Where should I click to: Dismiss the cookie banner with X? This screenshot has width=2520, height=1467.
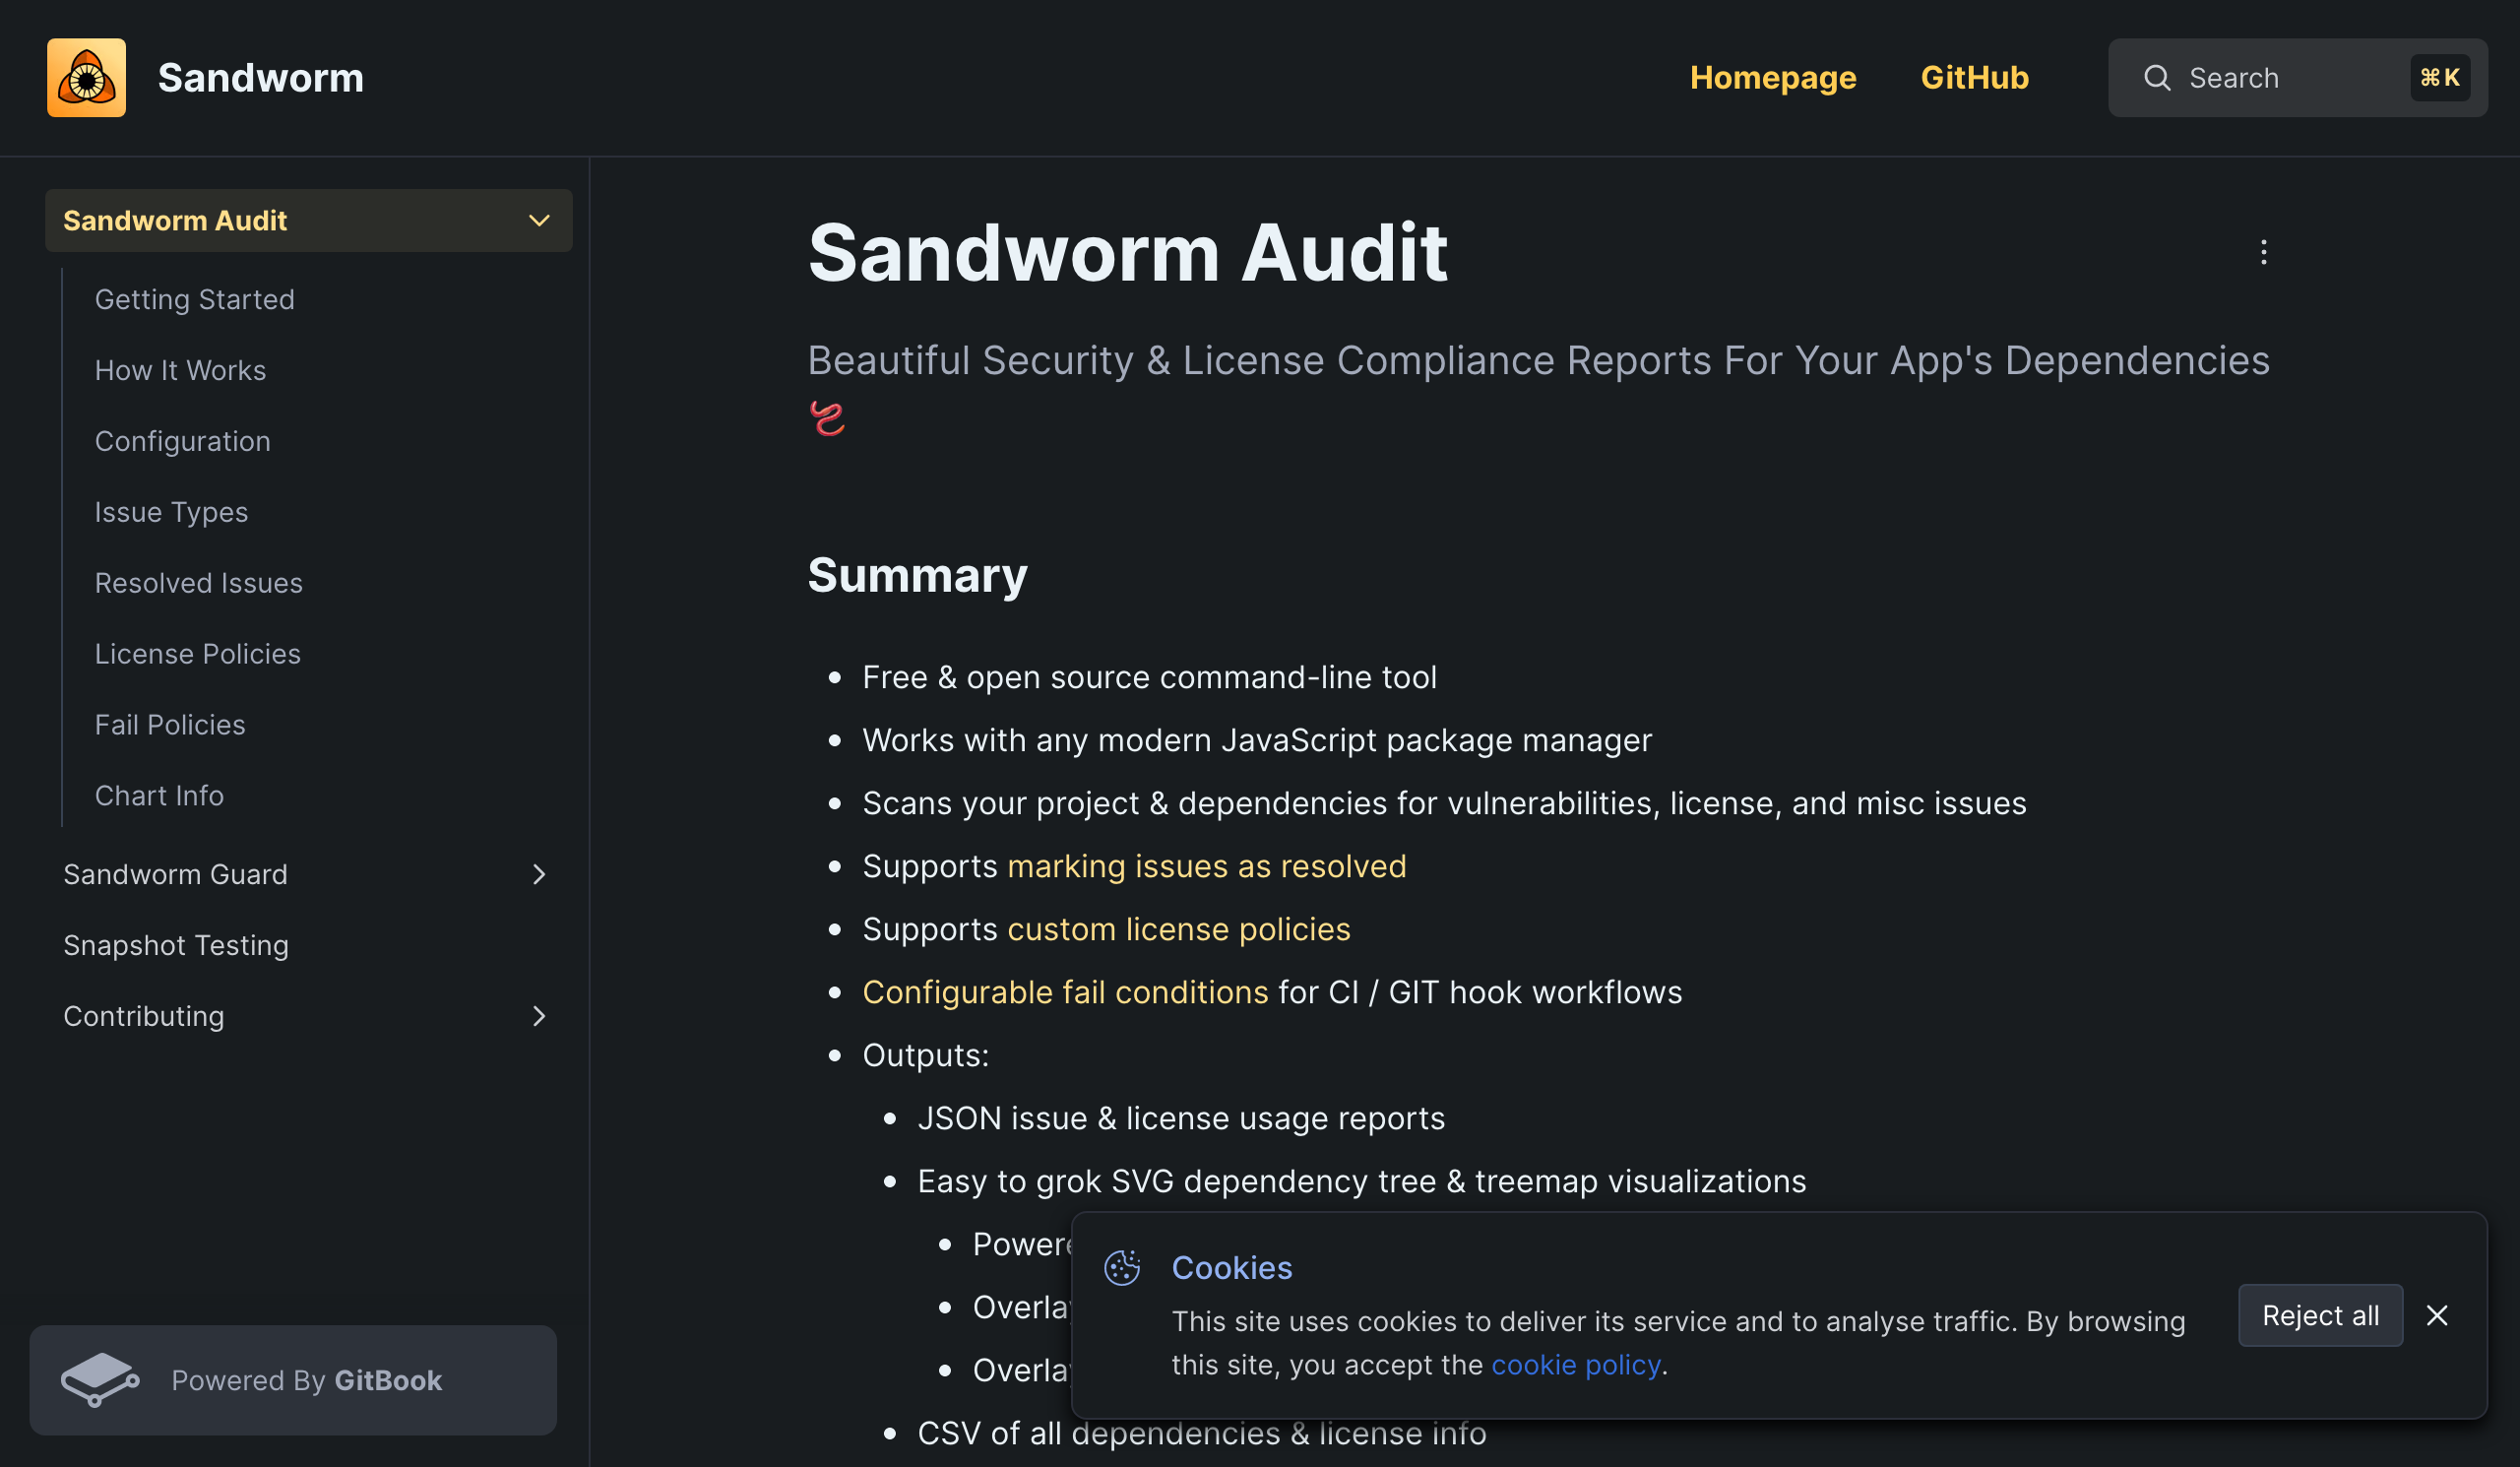click(x=2437, y=1316)
